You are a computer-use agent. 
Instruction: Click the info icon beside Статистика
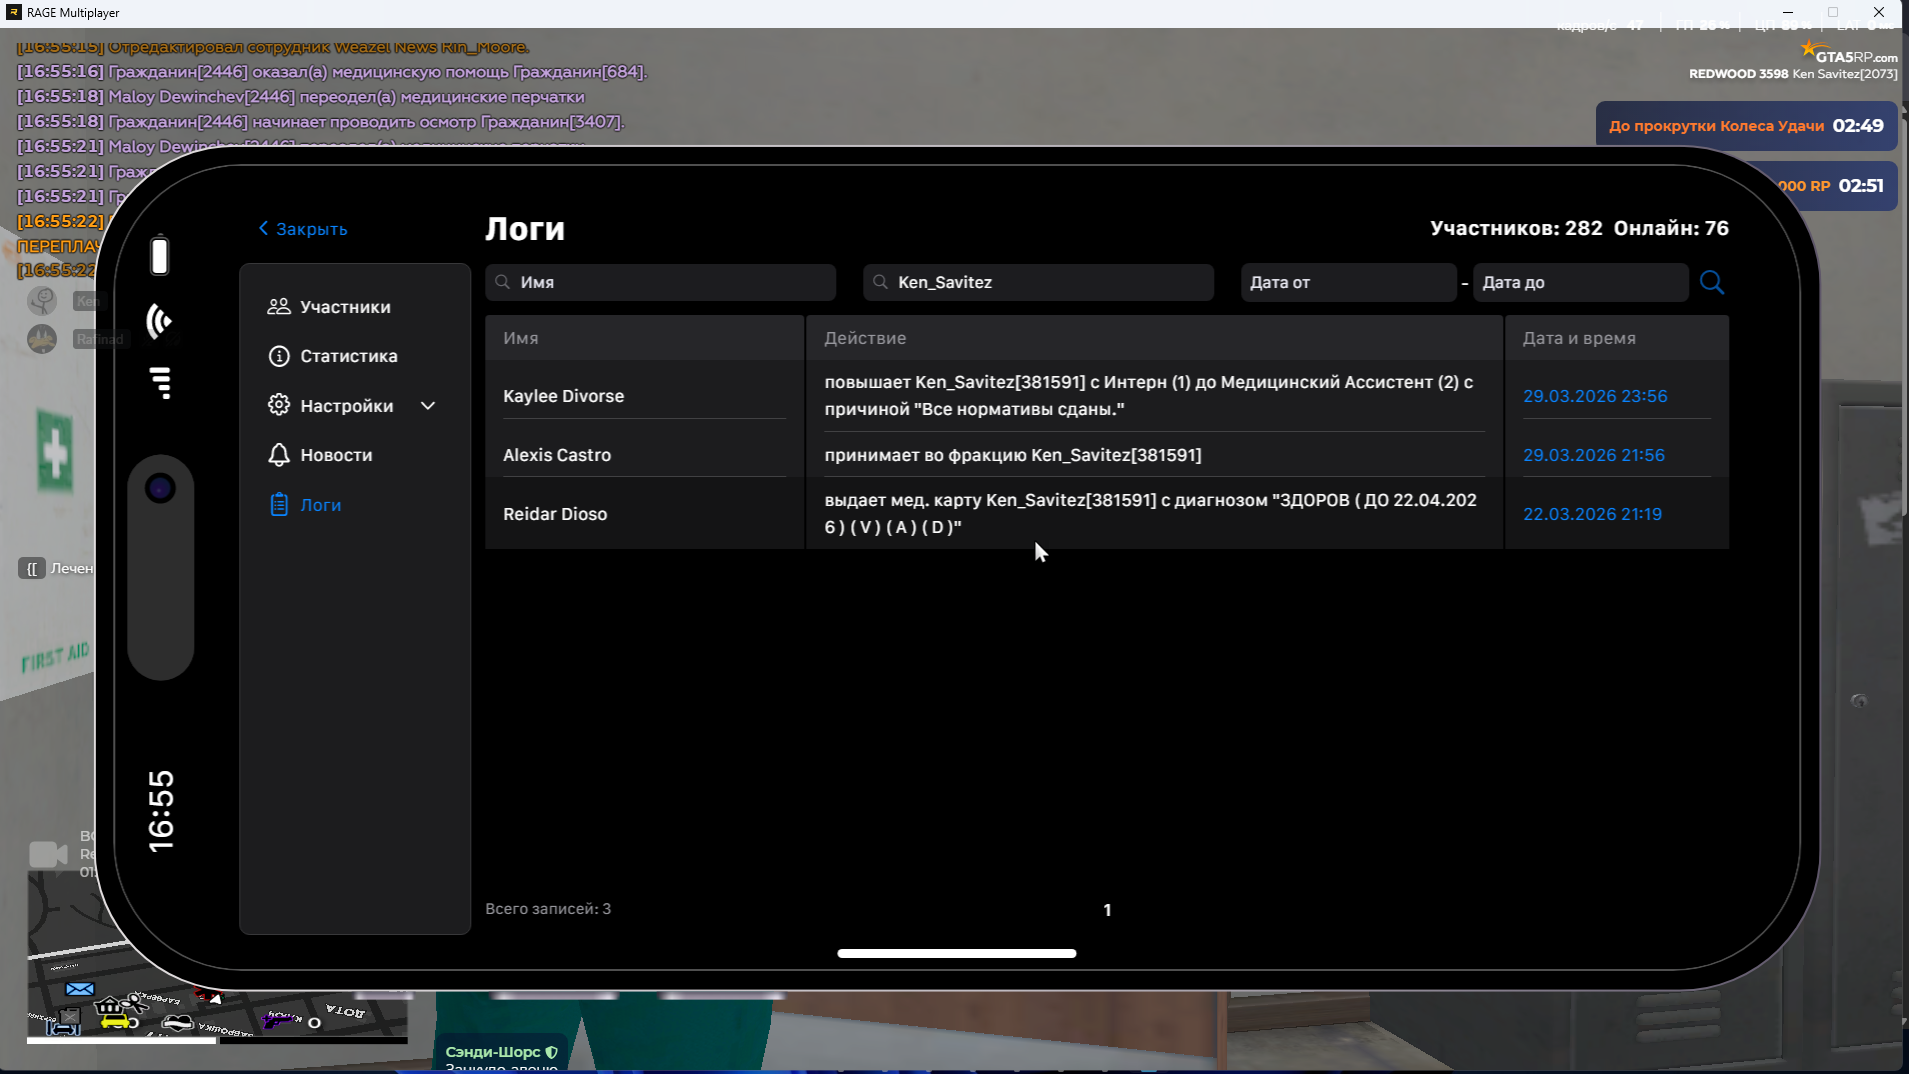click(279, 356)
